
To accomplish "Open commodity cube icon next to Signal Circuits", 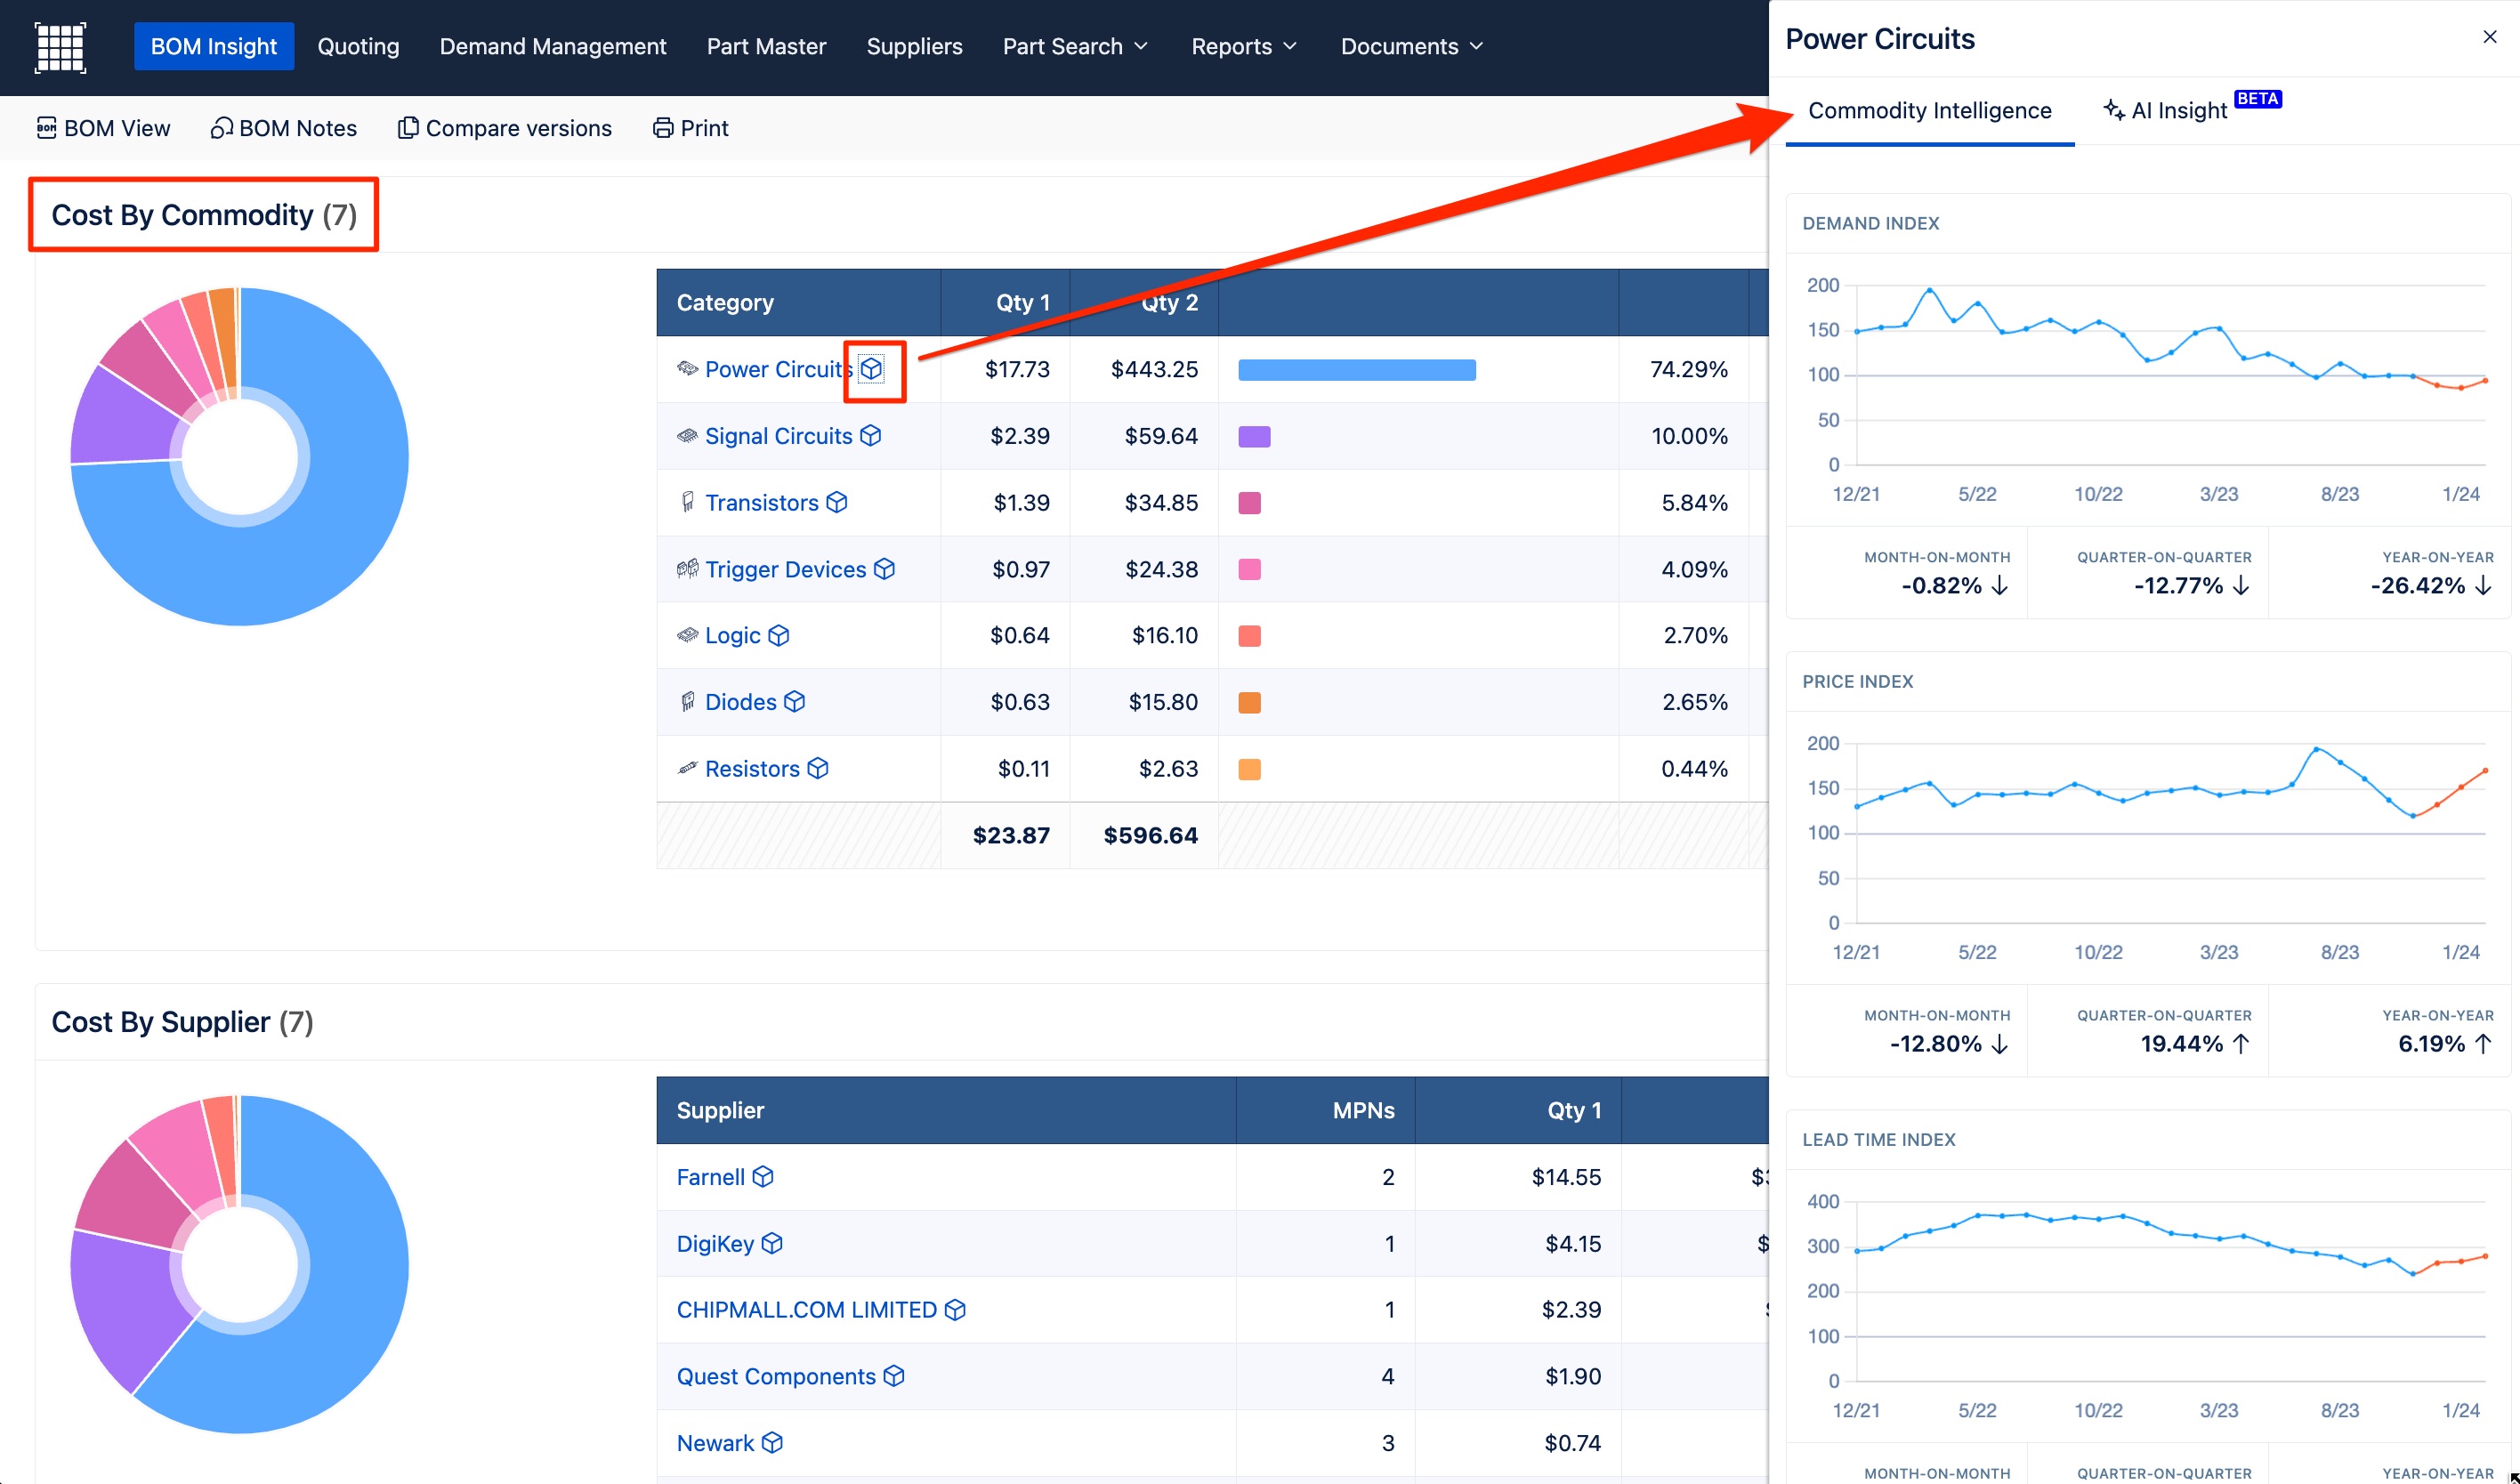I will (x=871, y=436).
